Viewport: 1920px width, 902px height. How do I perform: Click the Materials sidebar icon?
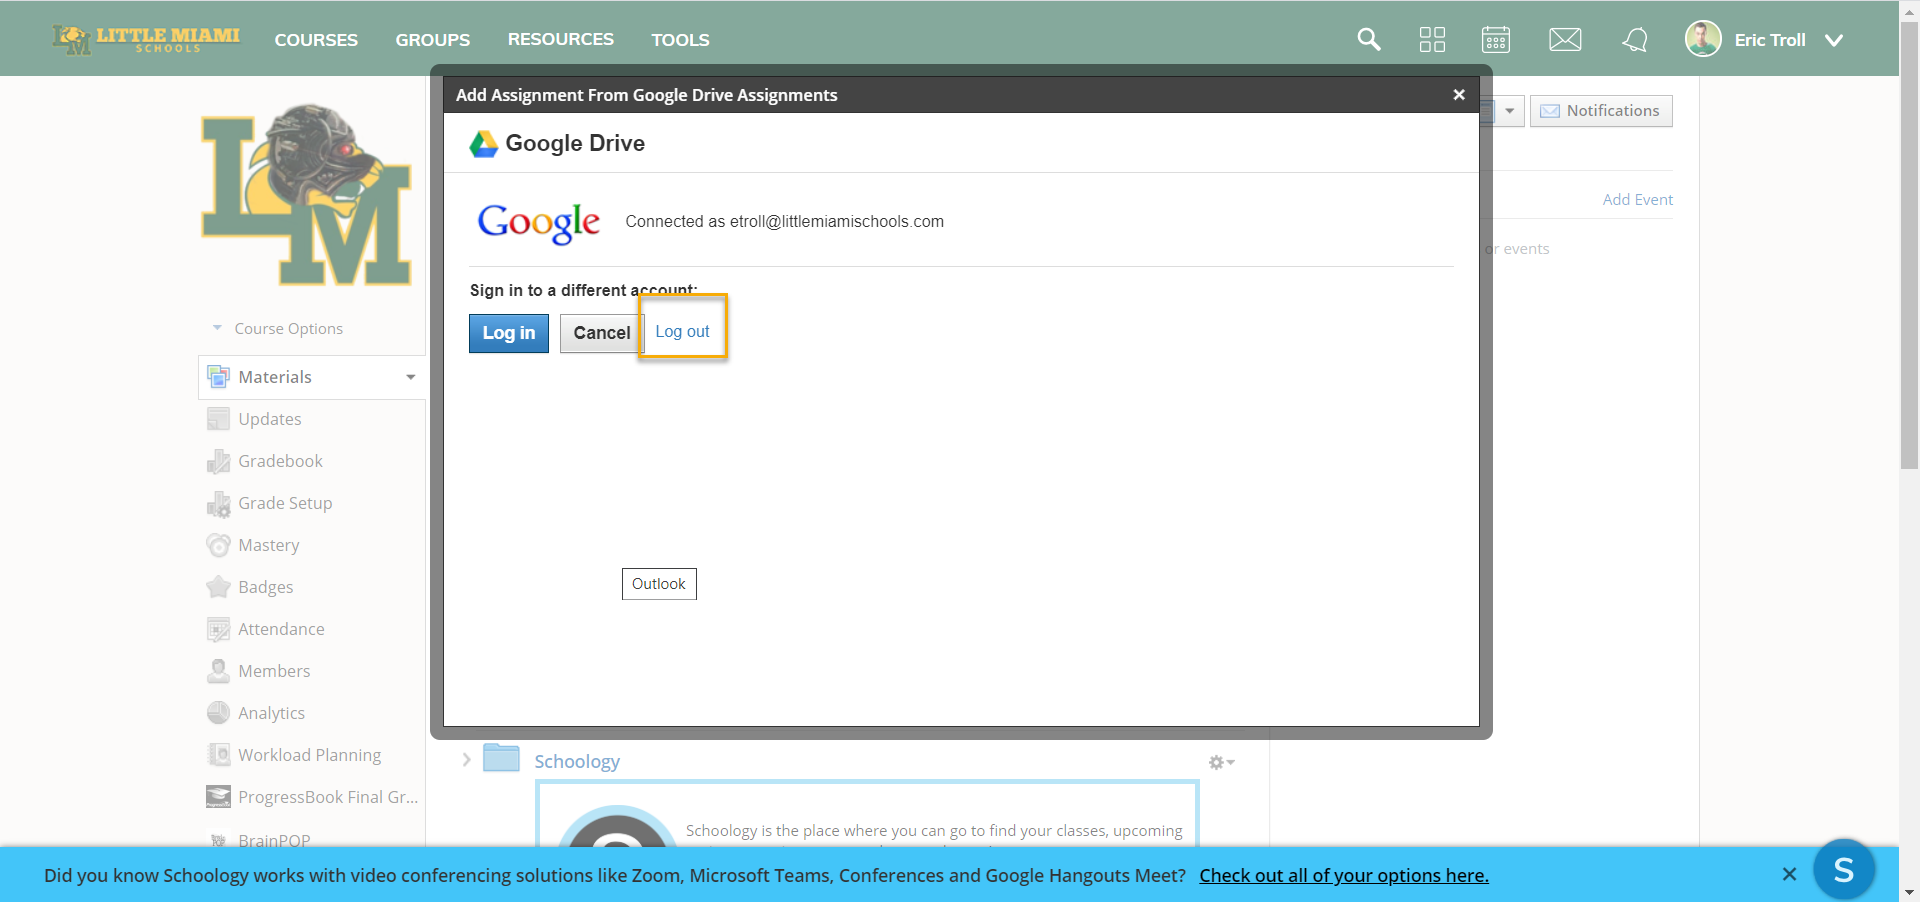[x=218, y=377]
